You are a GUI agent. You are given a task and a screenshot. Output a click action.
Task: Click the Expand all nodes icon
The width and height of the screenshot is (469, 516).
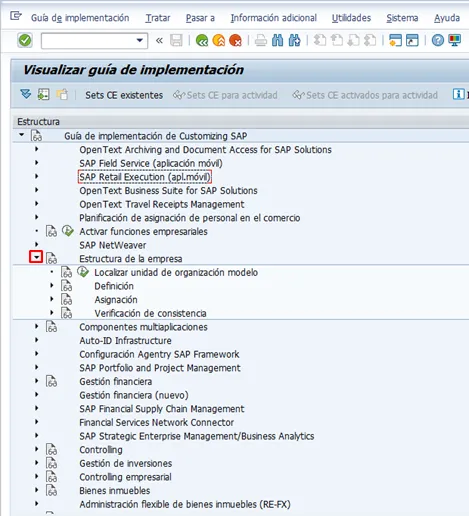26,94
